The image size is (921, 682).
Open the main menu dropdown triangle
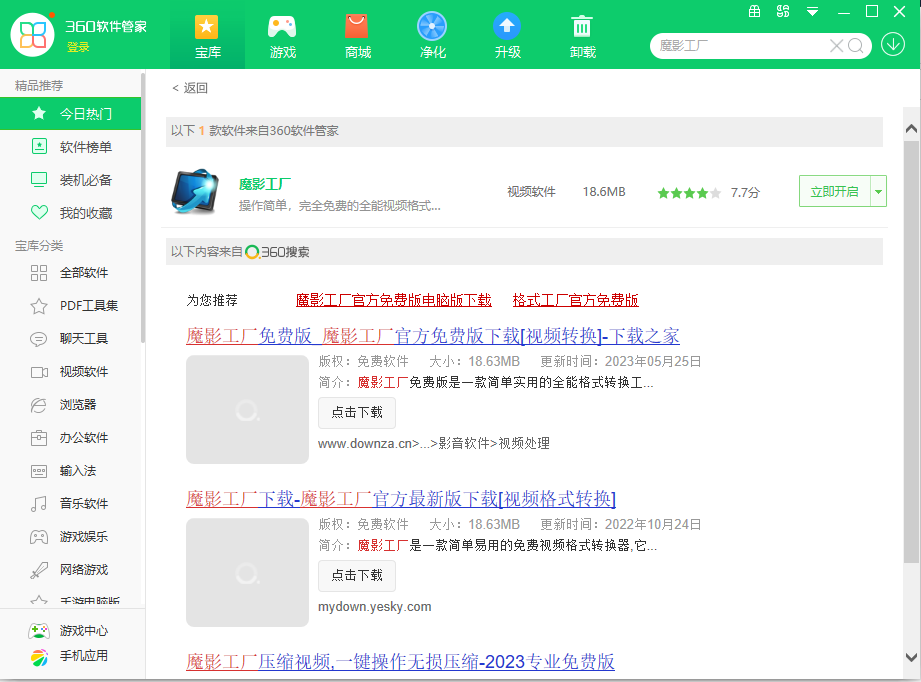[x=812, y=12]
